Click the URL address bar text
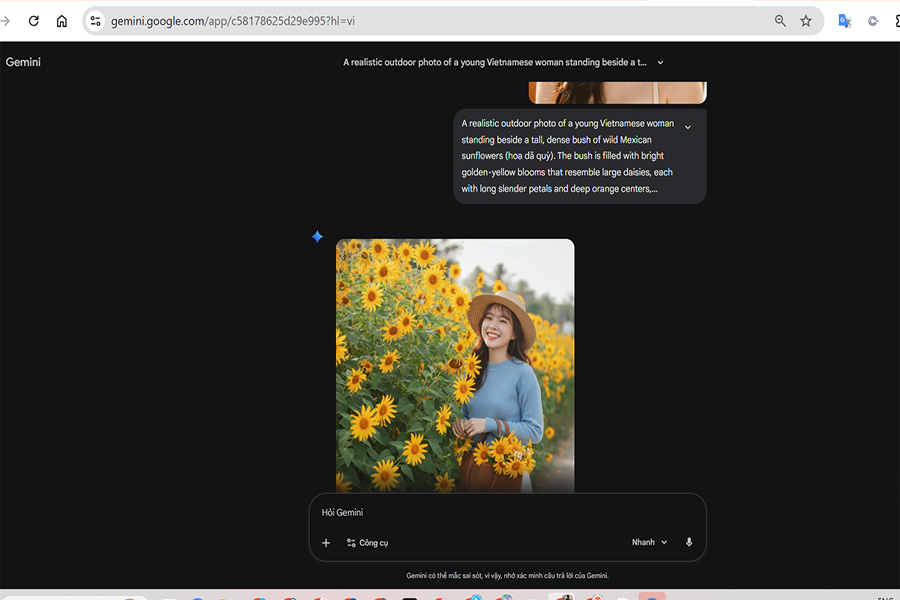 point(232,21)
